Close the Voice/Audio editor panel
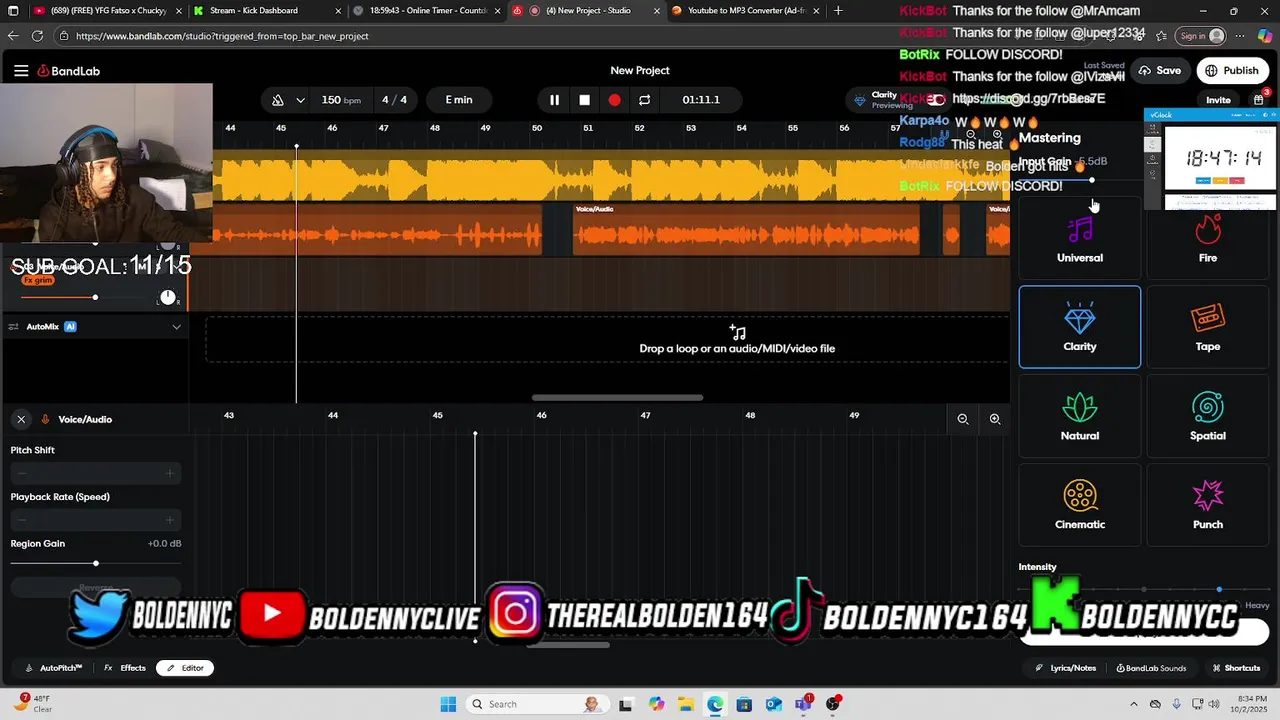Screen dimensions: 1280x720 click(21, 419)
